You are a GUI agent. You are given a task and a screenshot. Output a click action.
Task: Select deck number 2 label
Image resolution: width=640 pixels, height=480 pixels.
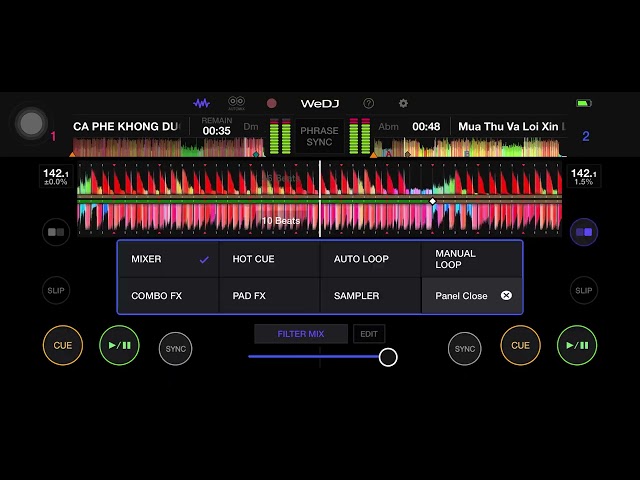(x=586, y=136)
